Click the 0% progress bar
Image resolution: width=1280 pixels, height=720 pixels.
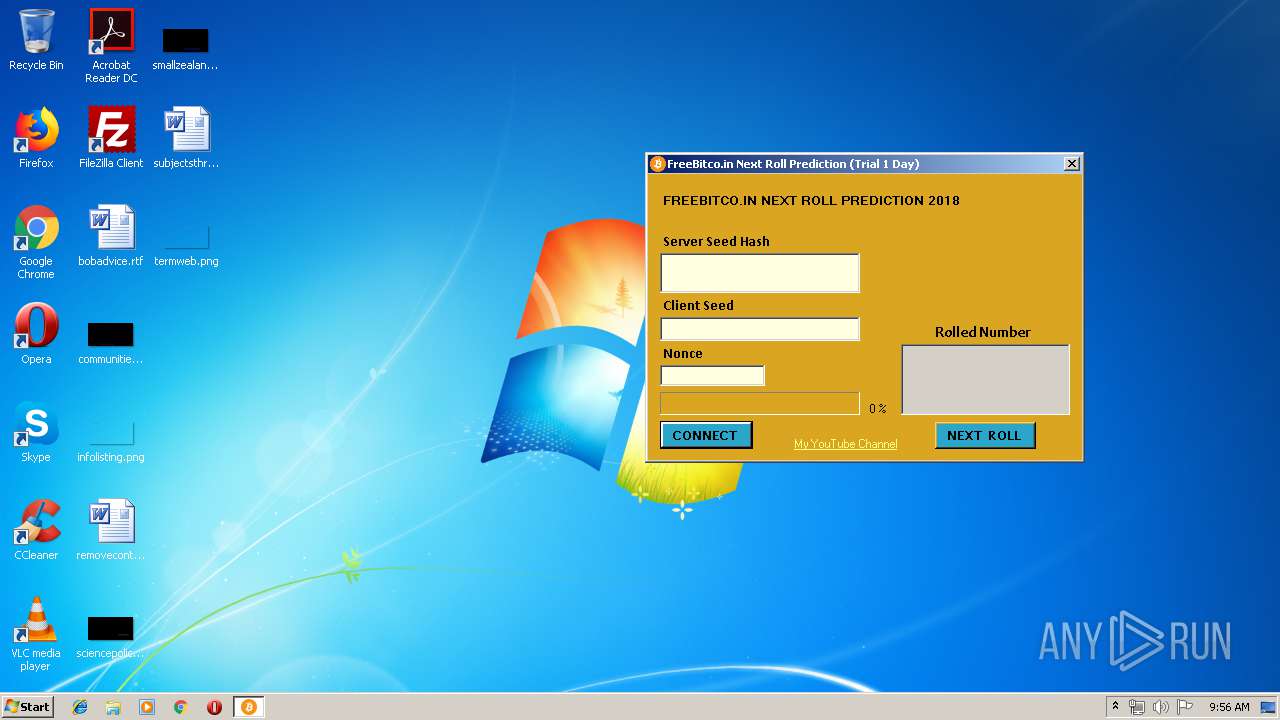[x=760, y=403]
